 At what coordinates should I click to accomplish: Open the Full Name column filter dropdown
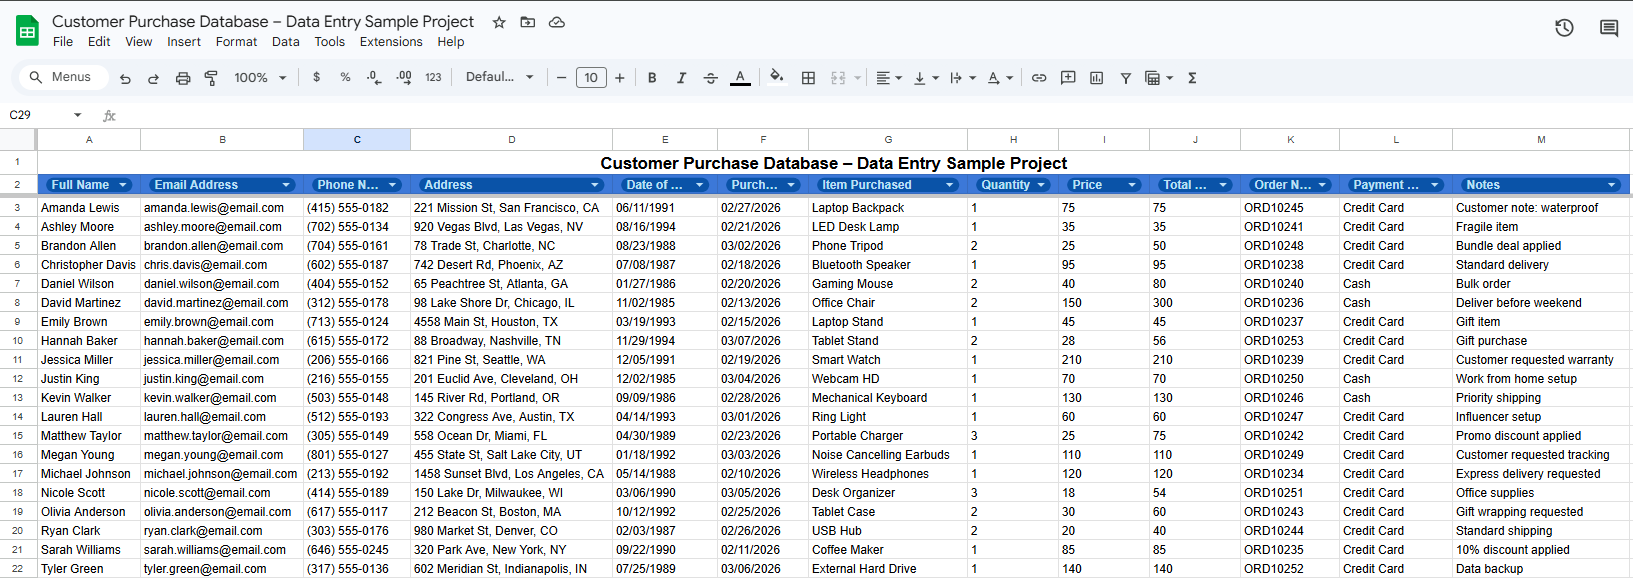[x=123, y=185]
